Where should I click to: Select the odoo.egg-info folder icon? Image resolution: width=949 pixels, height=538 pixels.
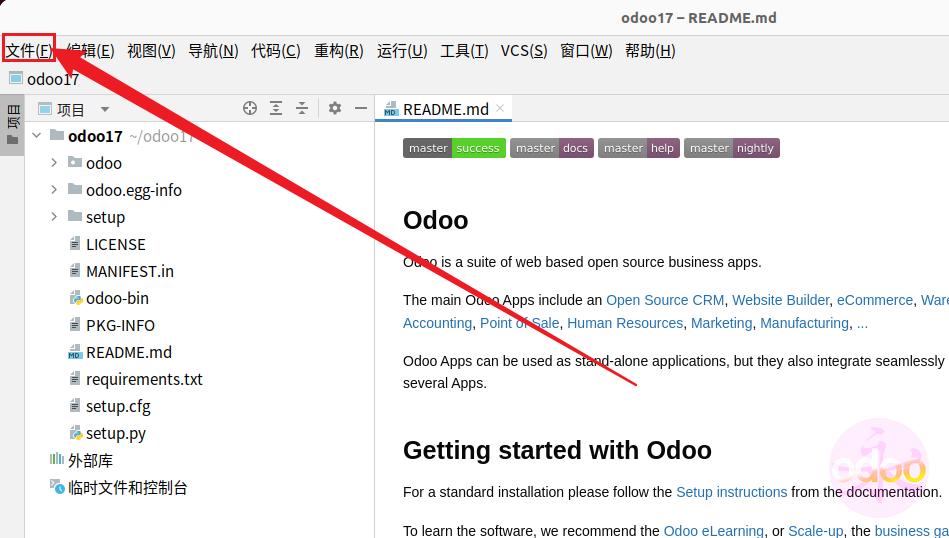tap(75, 189)
